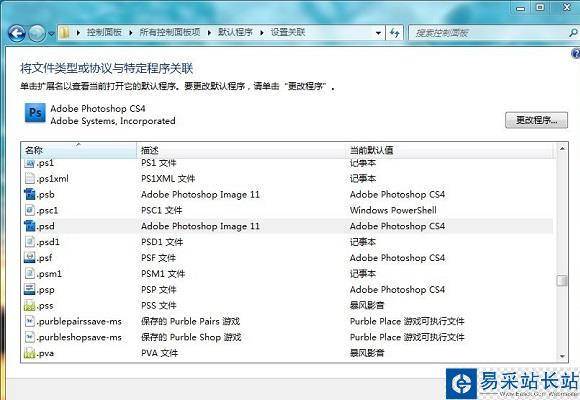Click the .psd1 file type icon
Viewport: 580px width, 400px height.
[30, 242]
